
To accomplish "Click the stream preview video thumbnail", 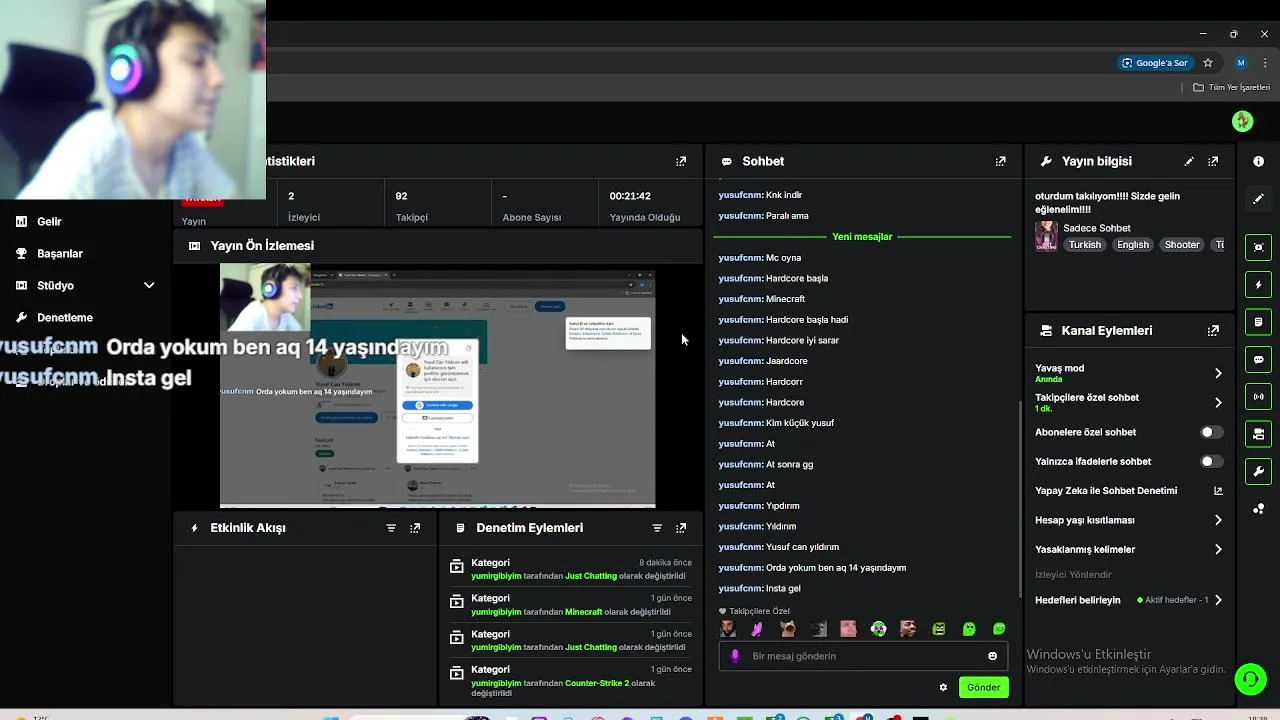I will tap(437, 386).
